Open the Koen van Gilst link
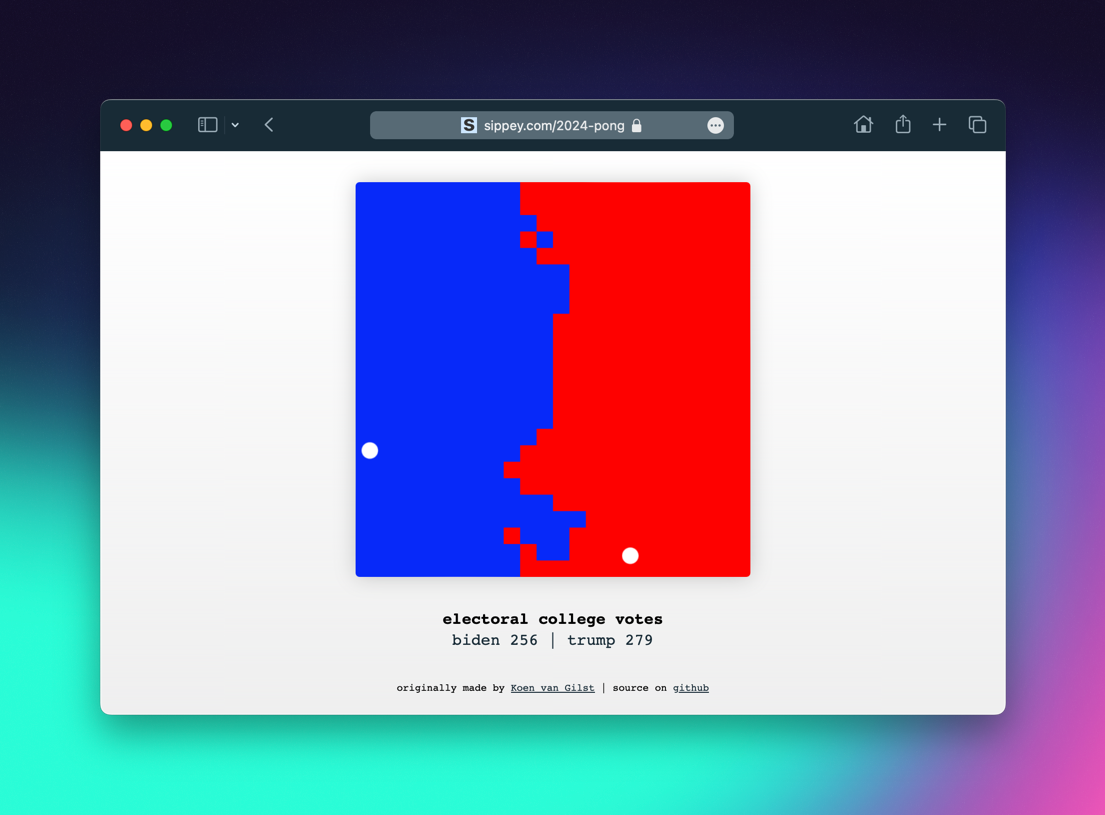 pyautogui.click(x=552, y=688)
